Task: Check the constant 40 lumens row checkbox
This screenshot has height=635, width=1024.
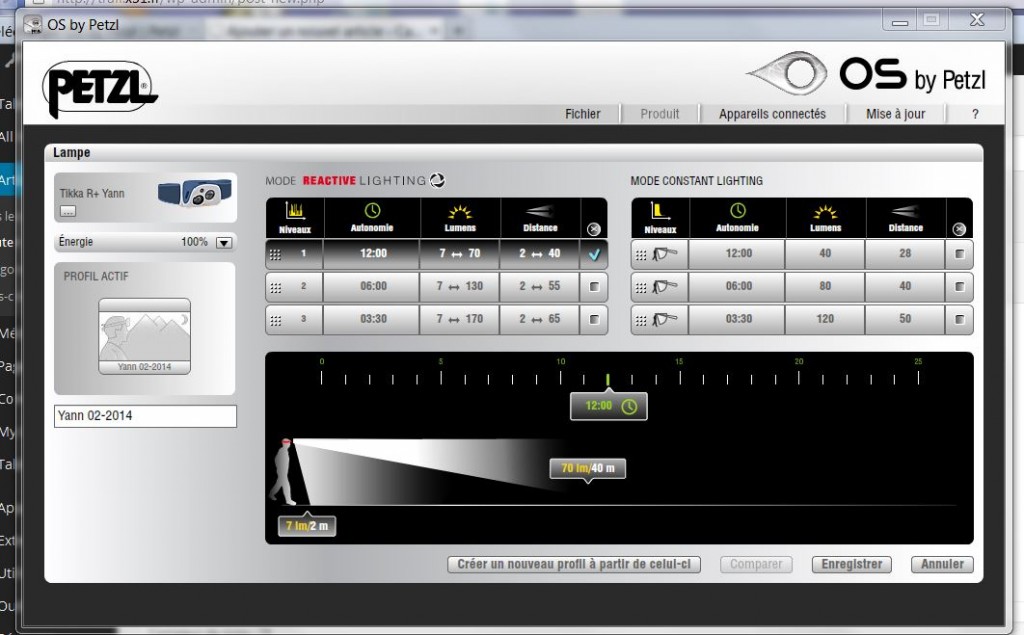Action: pos(959,254)
